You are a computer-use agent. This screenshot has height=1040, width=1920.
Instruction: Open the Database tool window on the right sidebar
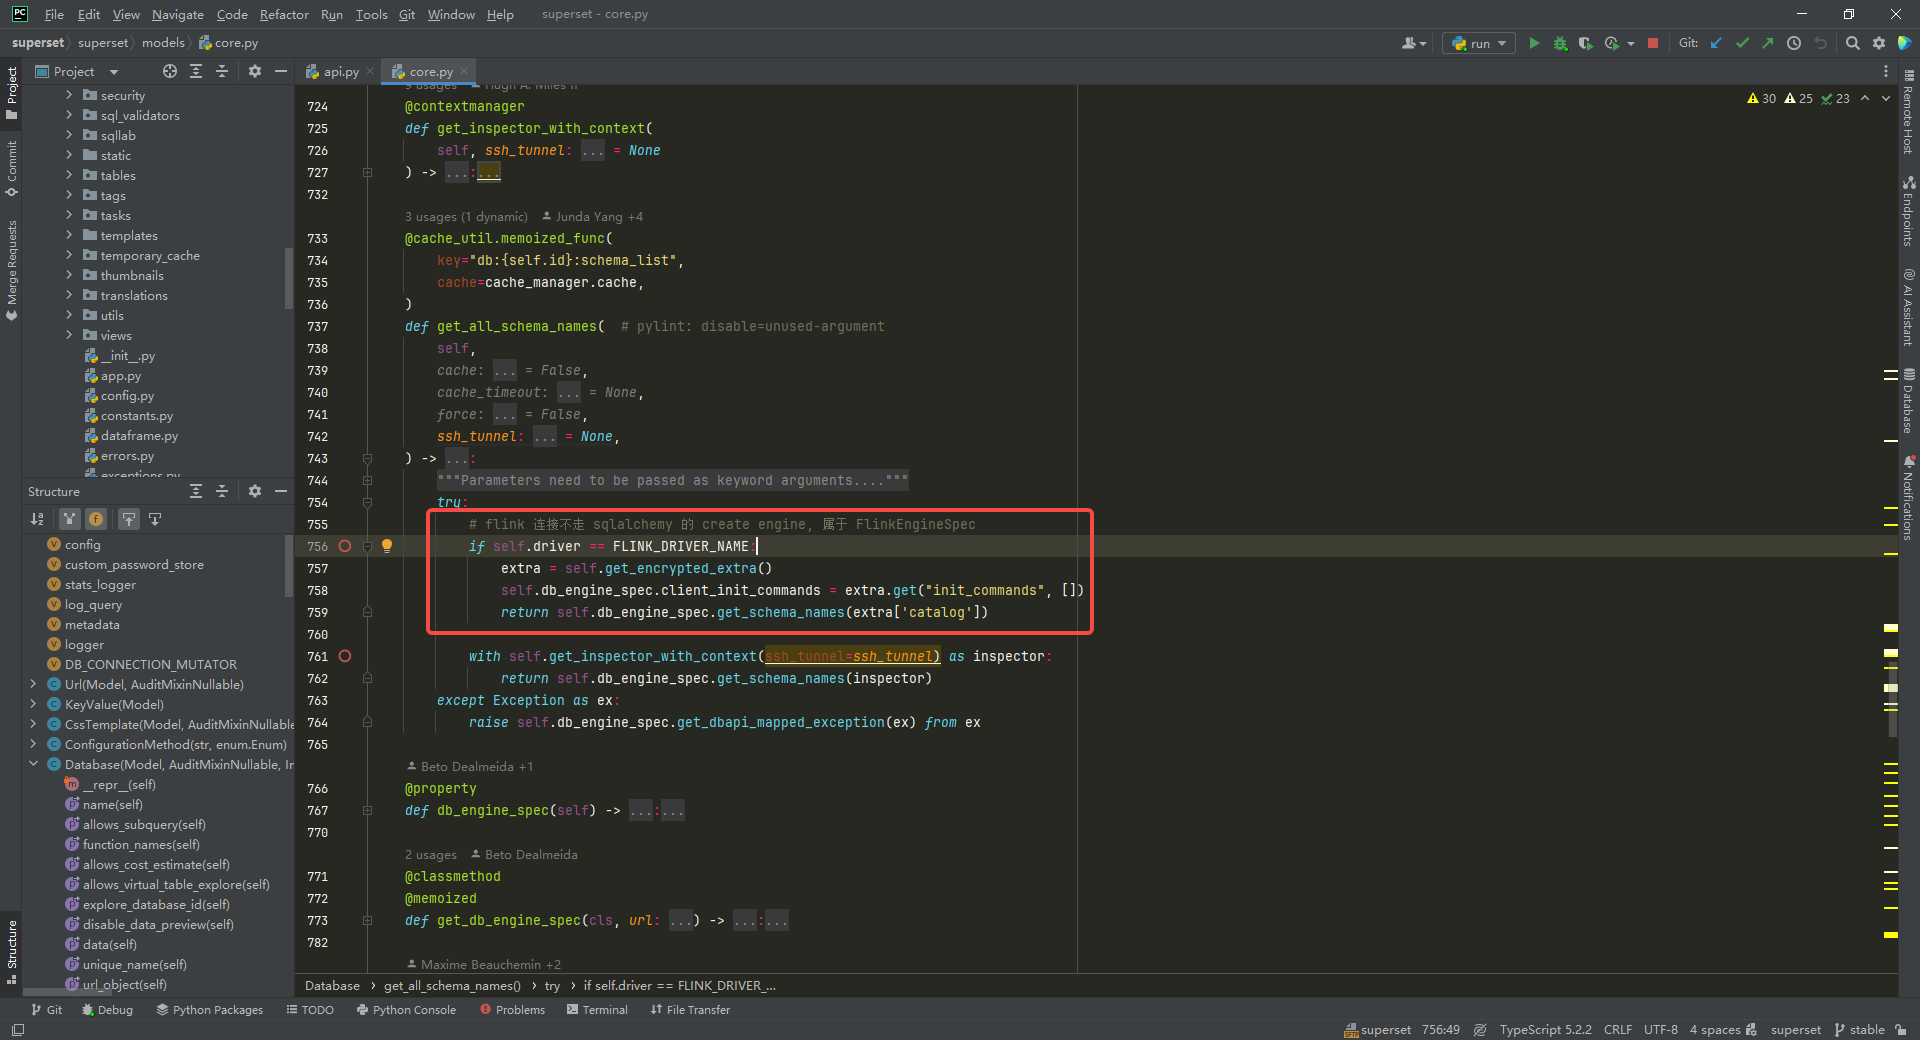click(1908, 402)
